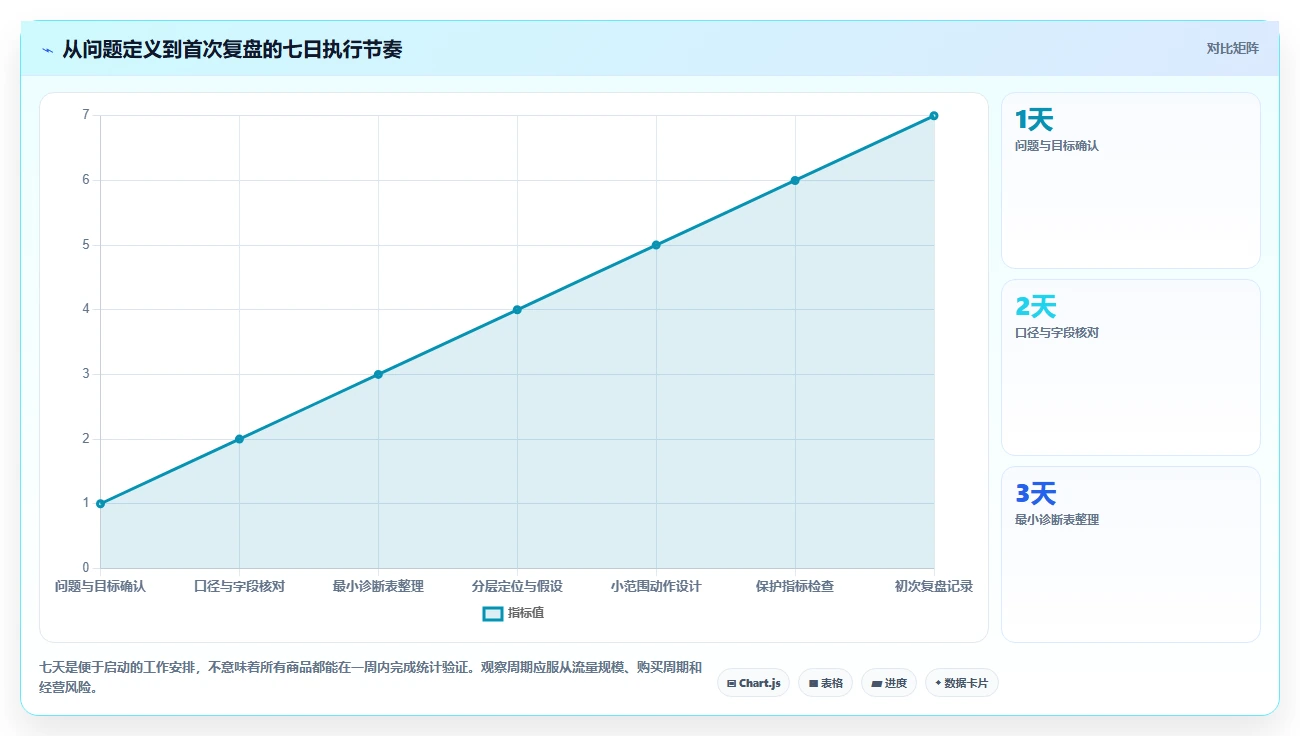Image resolution: width=1300 pixels, height=736 pixels.
Task: Select the data point above 最小诊断表整理
Action: point(378,374)
